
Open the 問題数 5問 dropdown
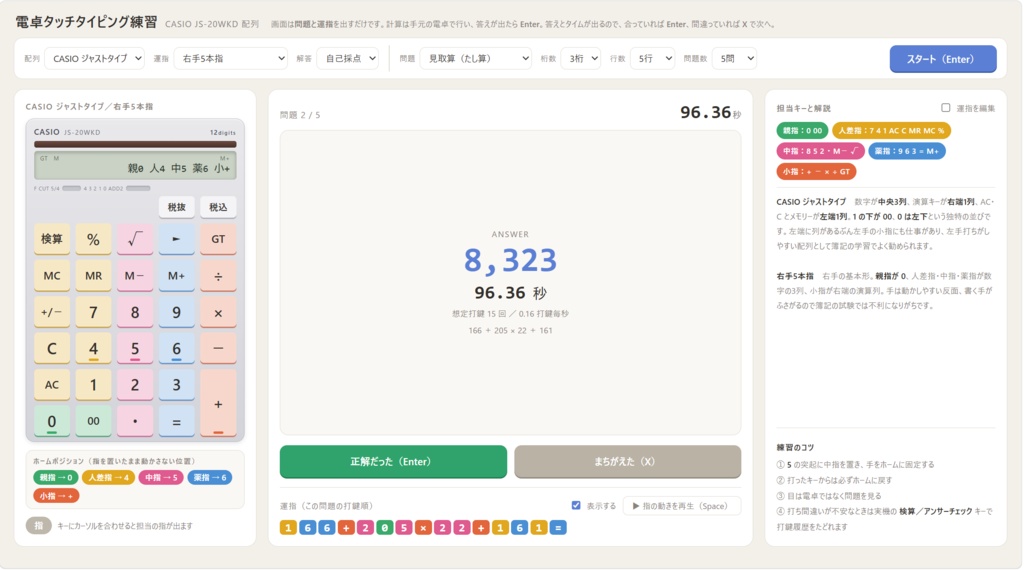click(x=734, y=58)
